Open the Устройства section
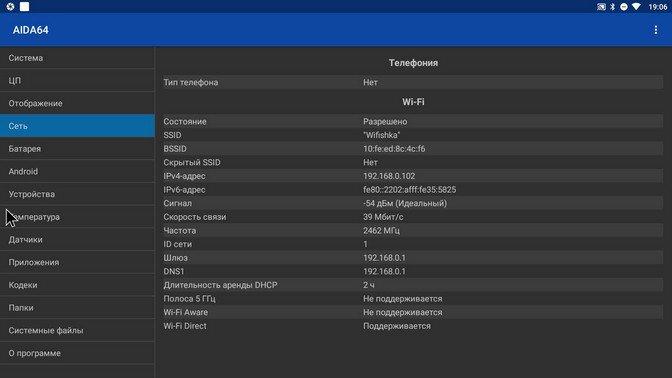 [x=77, y=194]
